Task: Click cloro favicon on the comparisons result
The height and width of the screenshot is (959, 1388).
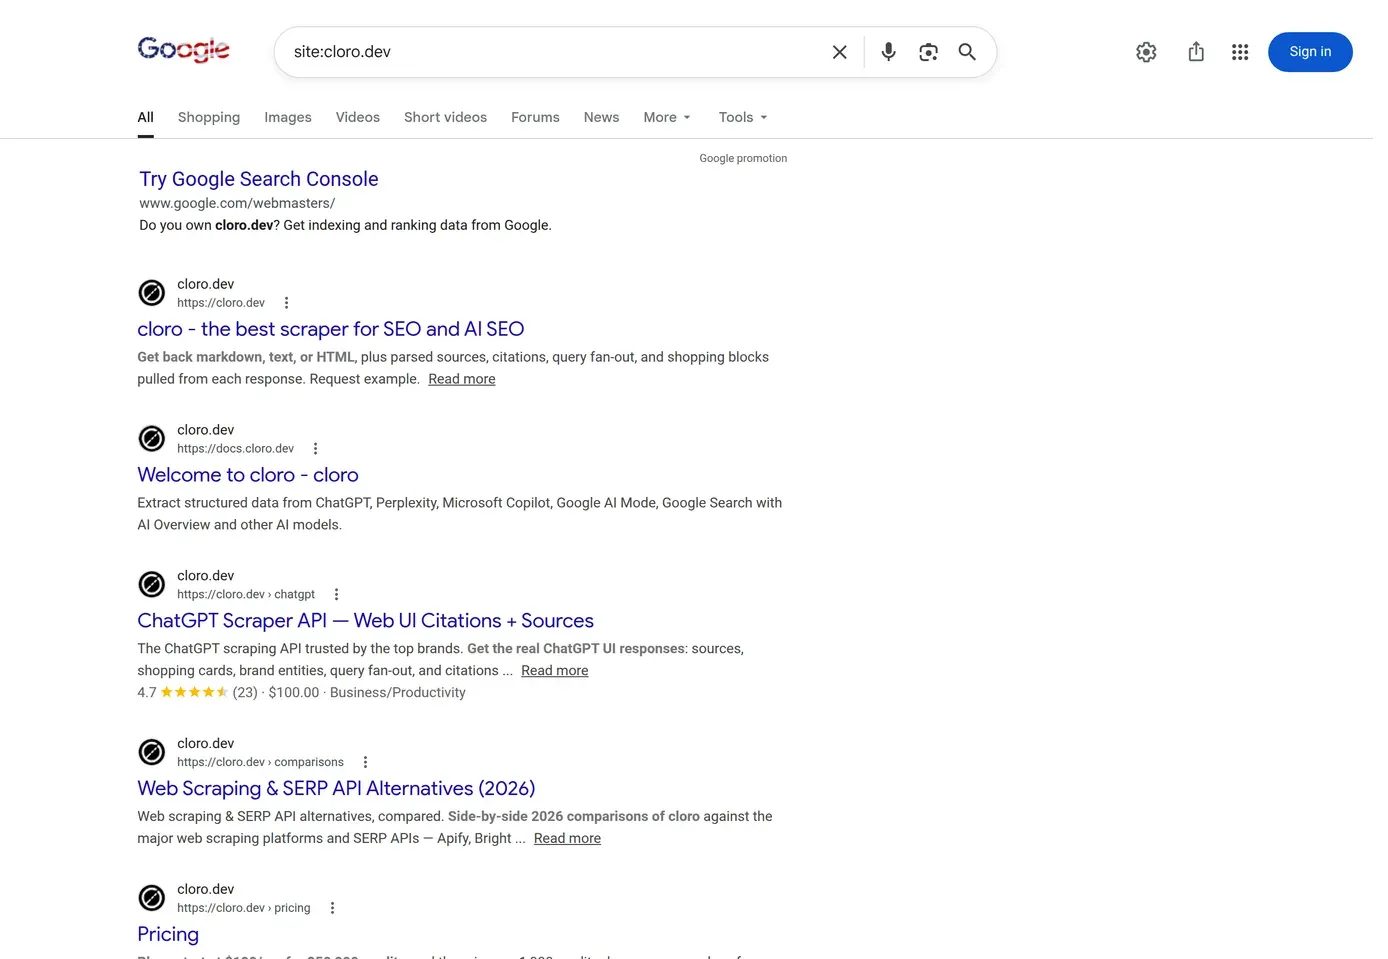Action: pos(152,752)
